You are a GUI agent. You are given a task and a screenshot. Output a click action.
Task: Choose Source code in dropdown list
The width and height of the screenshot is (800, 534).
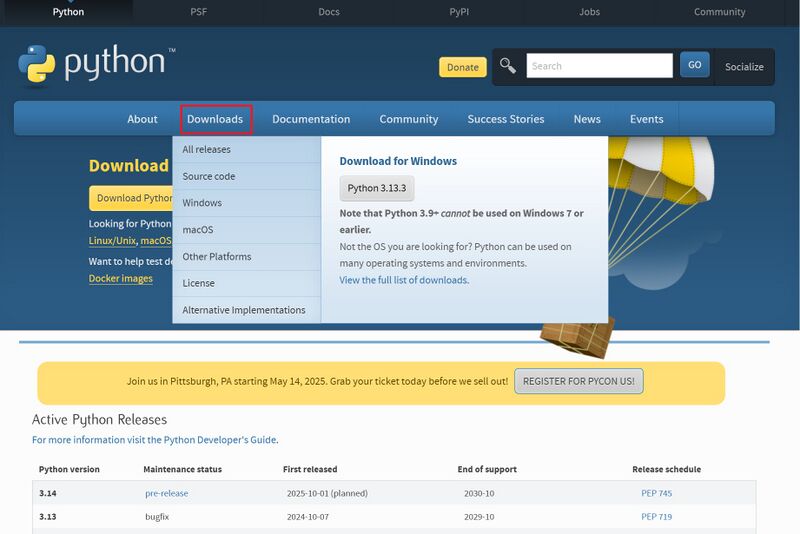208,177
